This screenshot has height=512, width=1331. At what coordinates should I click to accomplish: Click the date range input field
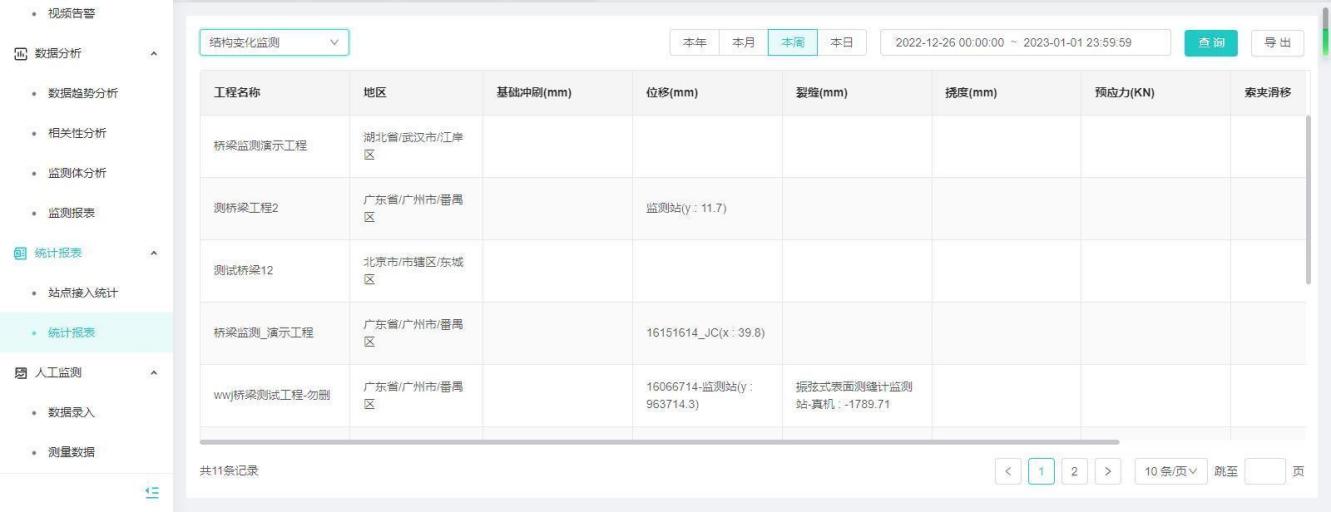(x=1025, y=43)
